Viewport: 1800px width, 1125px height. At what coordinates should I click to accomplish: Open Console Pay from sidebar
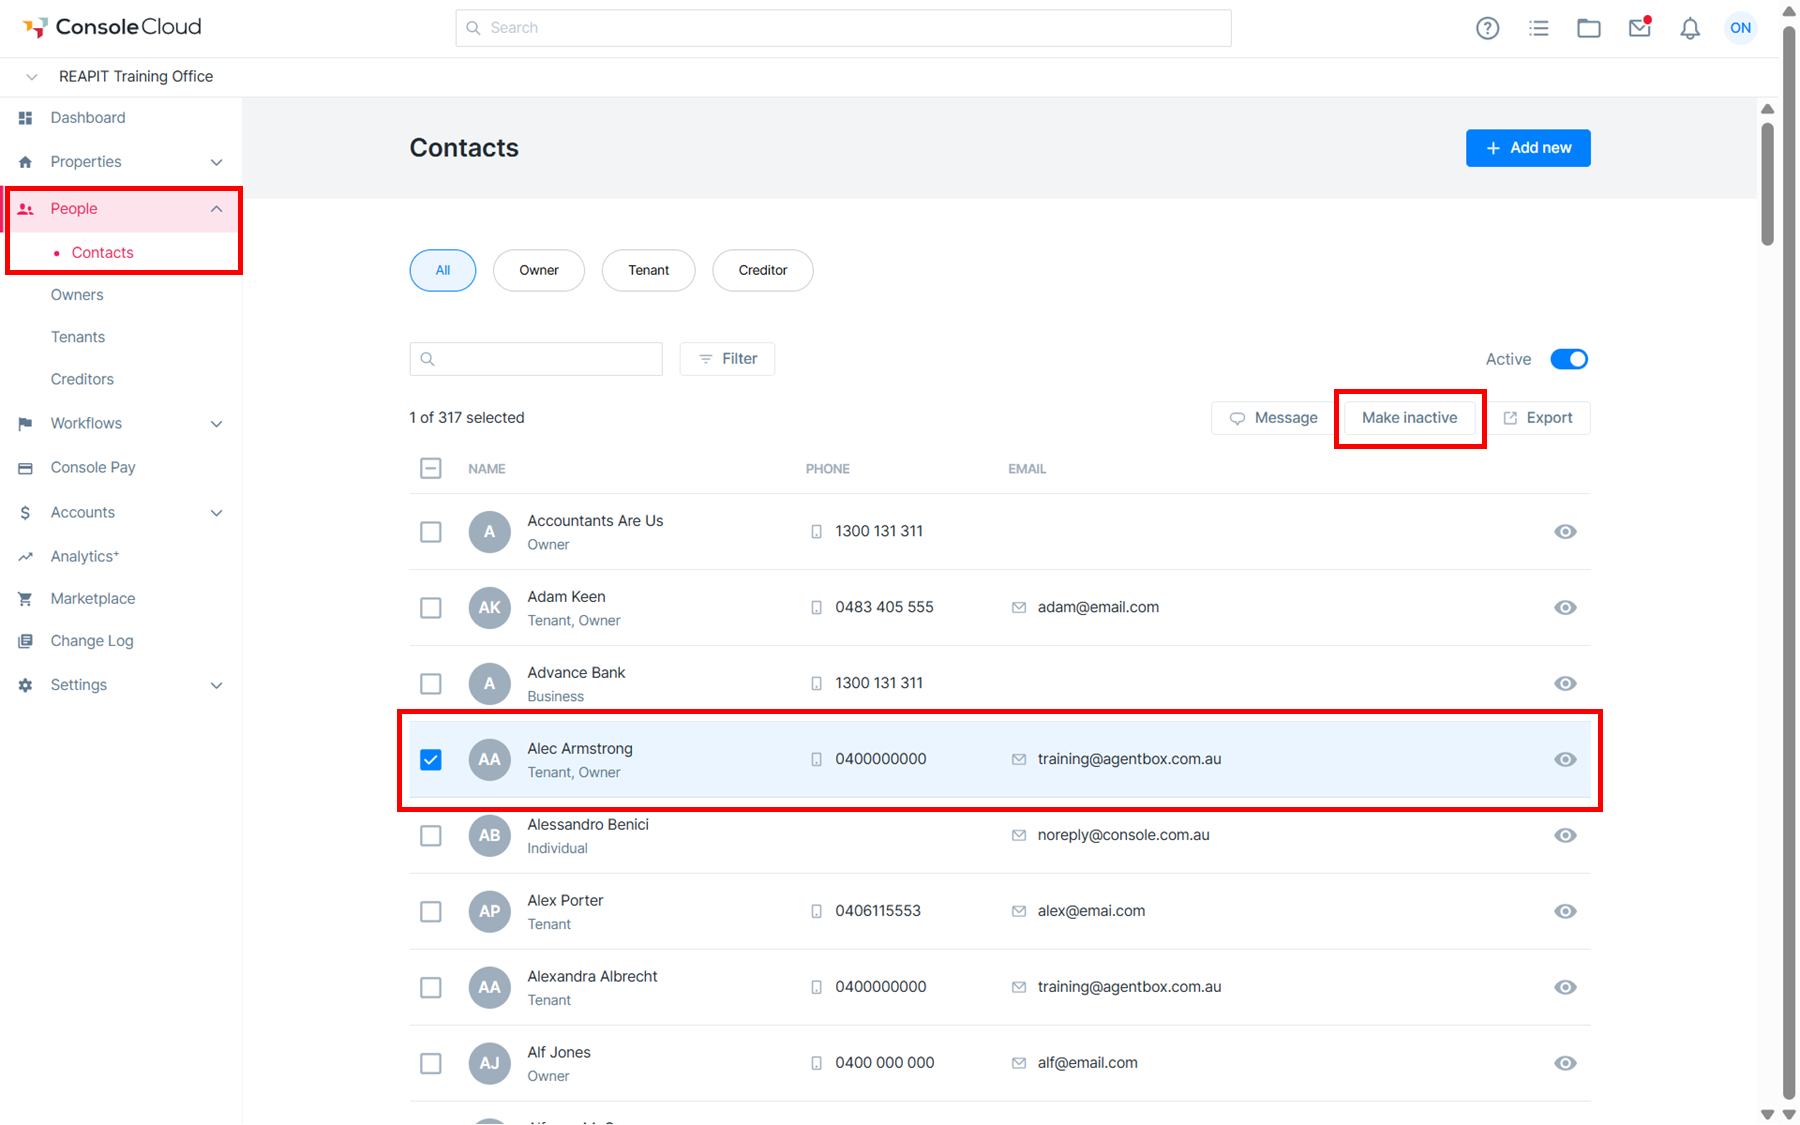(x=93, y=468)
